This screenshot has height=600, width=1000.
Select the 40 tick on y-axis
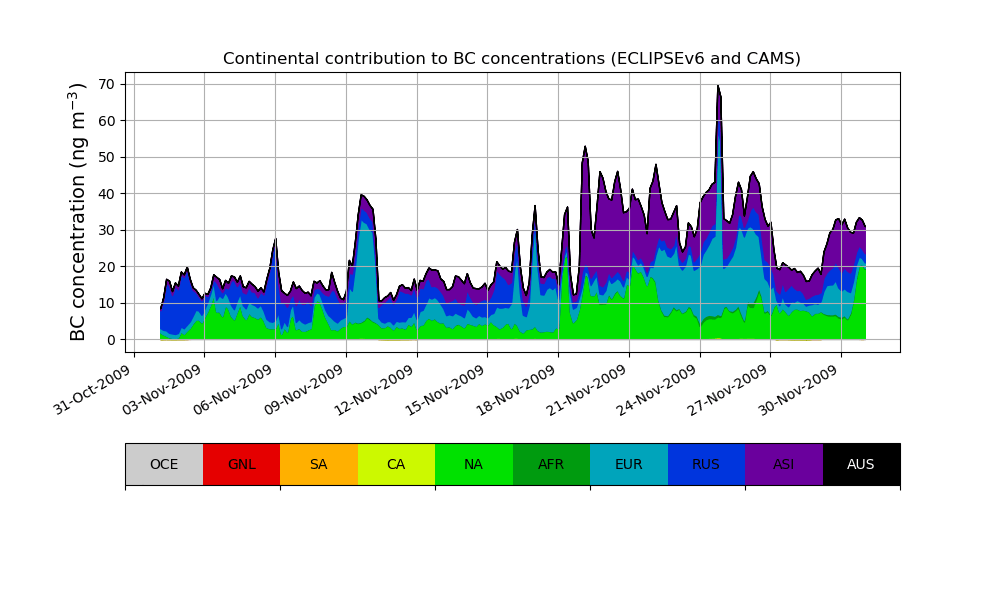click(x=108, y=194)
